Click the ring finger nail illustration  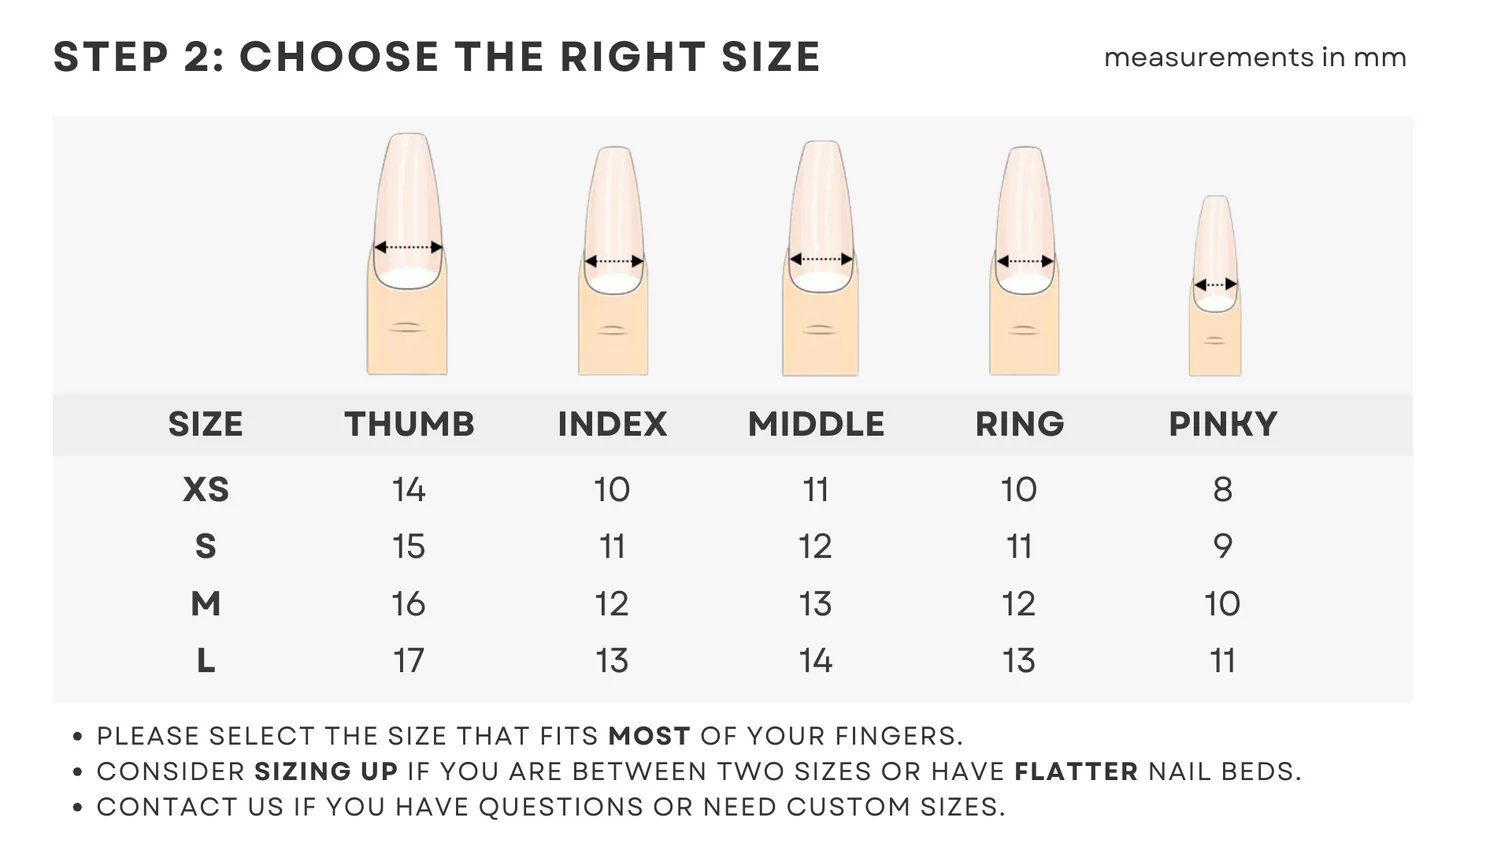(x=1024, y=261)
